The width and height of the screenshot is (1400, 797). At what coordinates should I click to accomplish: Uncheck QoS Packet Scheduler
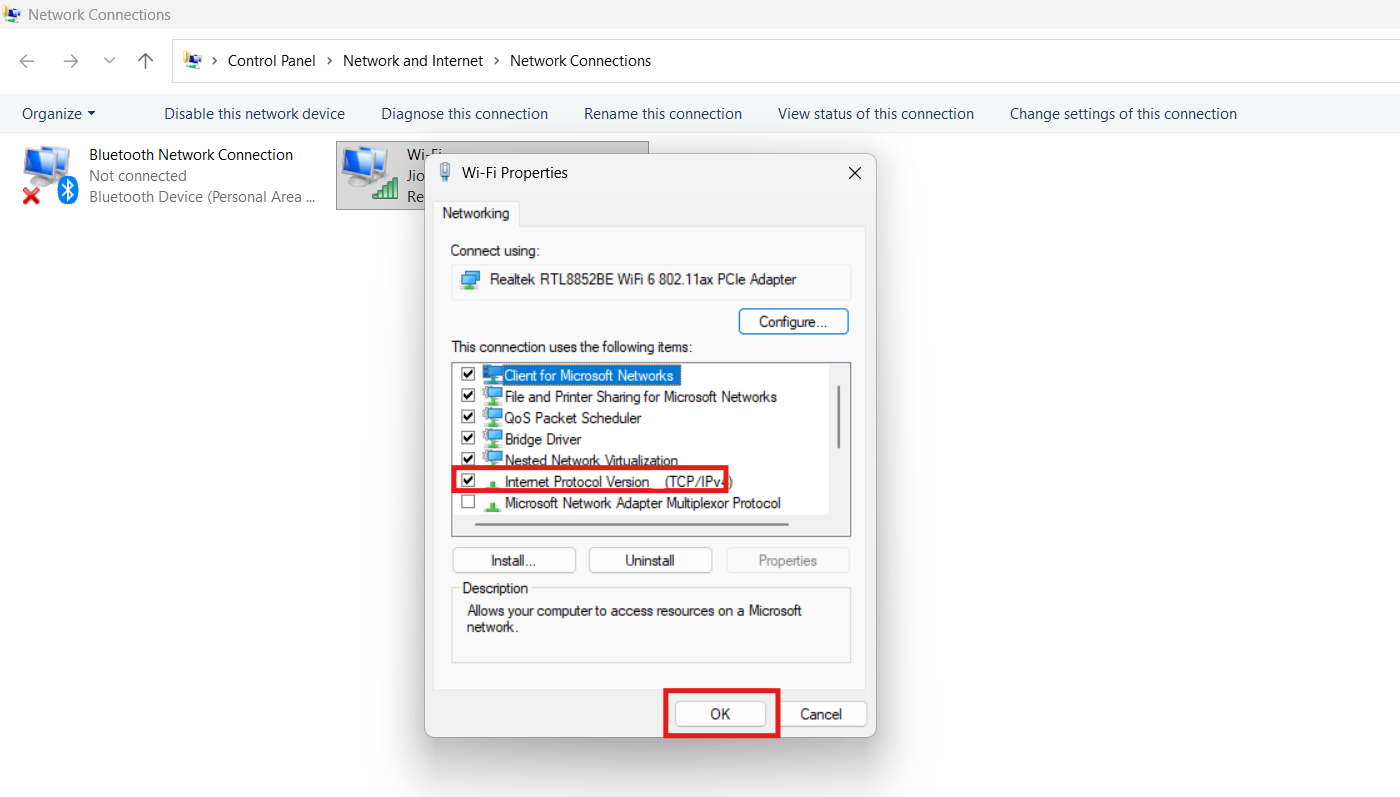(x=467, y=417)
